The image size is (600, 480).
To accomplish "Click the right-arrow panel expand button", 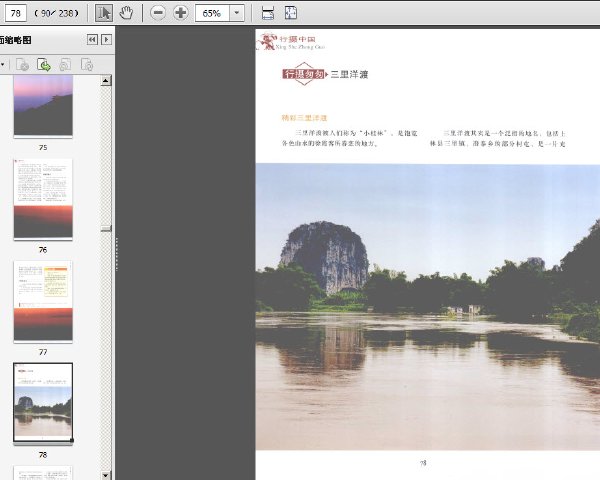I will tap(106, 40).
